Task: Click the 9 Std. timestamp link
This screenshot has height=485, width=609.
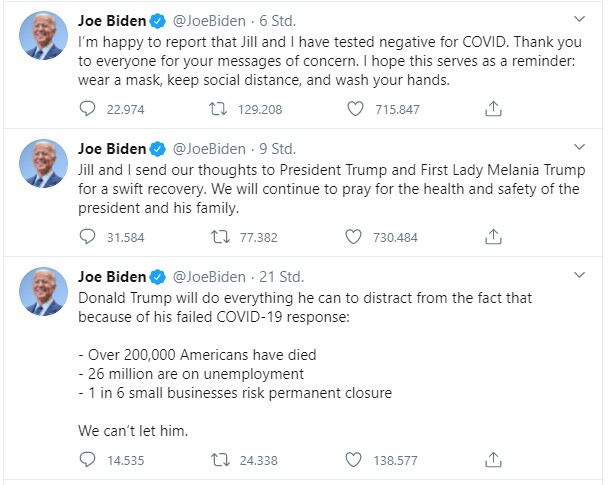Action: [276, 148]
